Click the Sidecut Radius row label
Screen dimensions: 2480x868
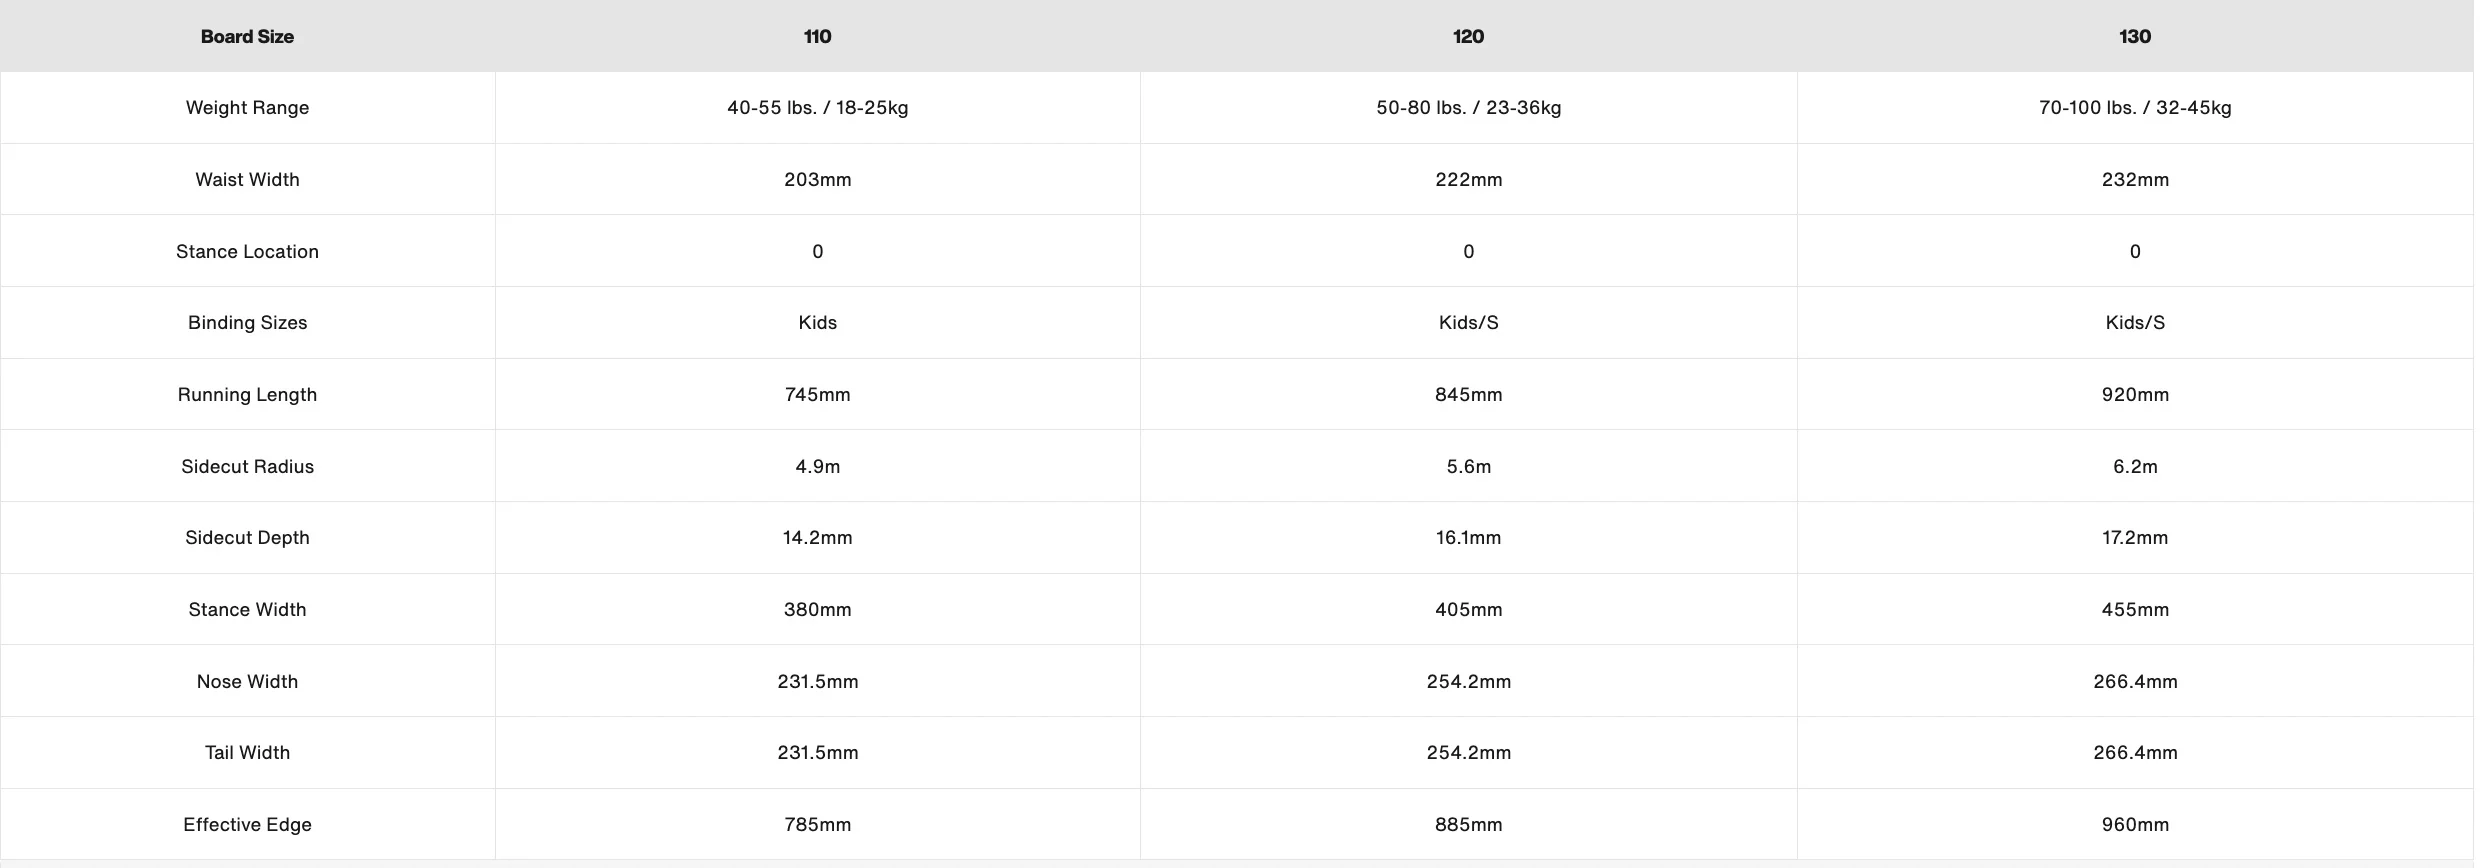pyautogui.click(x=247, y=467)
